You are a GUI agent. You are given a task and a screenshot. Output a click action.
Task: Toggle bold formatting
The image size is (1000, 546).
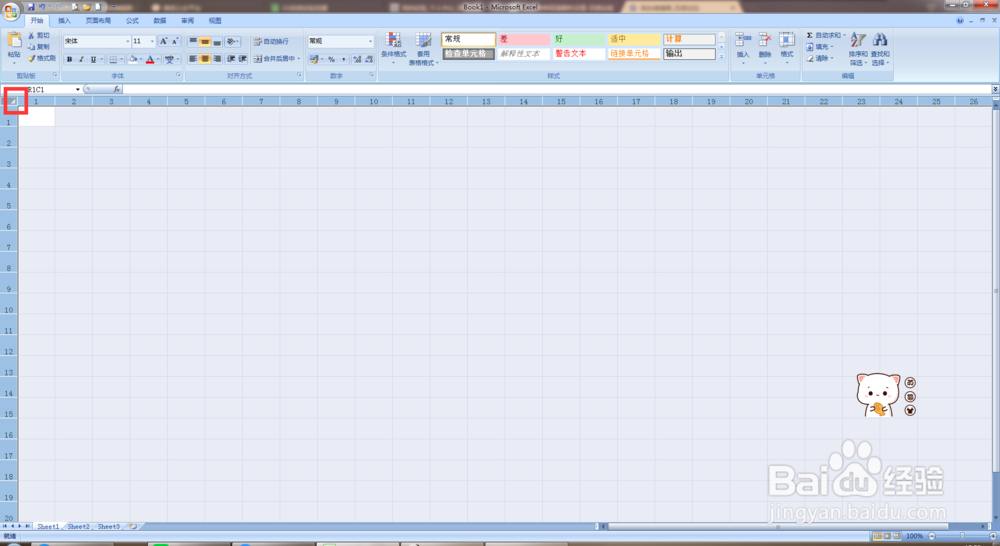click(70, 59)
